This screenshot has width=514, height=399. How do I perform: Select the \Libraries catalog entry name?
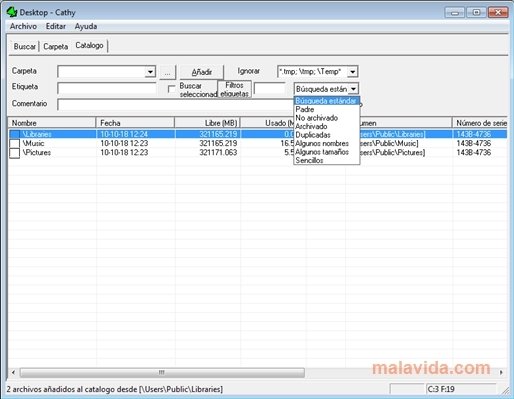(x=37, y=134)
